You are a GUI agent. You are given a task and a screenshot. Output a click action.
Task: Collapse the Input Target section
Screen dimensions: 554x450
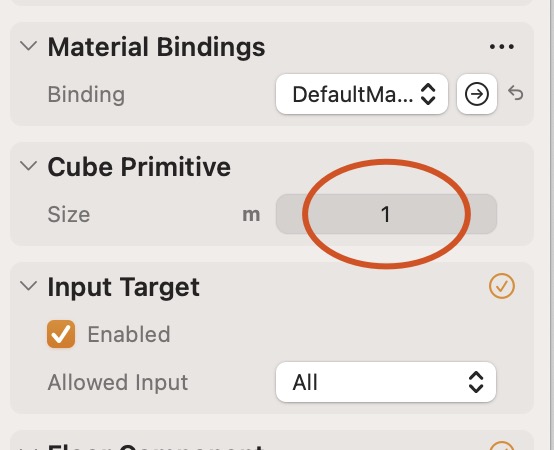(x=29, y=286)
